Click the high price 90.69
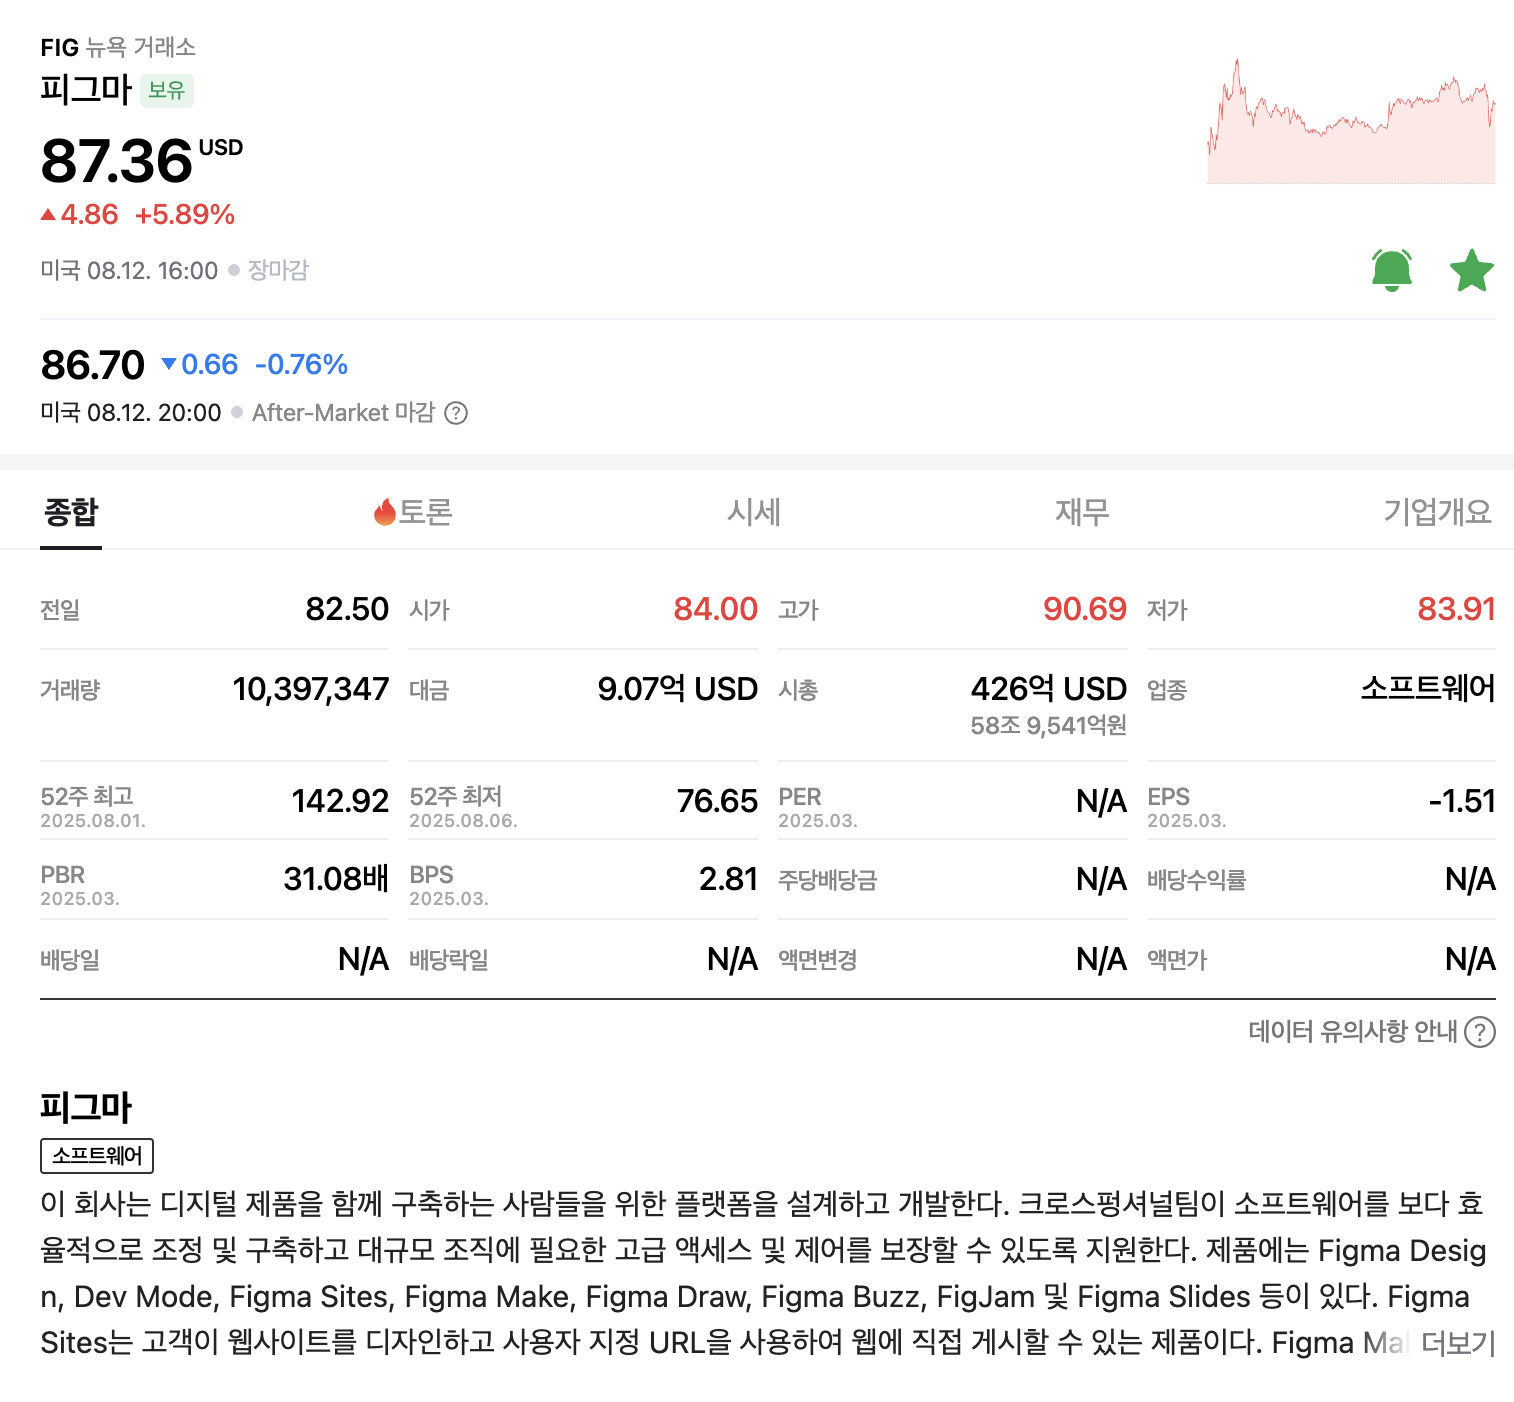1514x1402 pixels. point(1085,609)
